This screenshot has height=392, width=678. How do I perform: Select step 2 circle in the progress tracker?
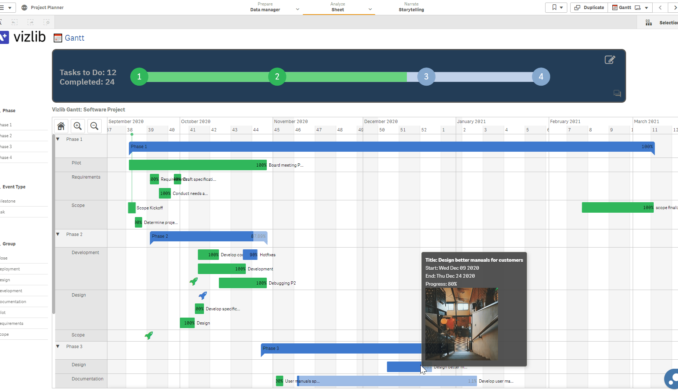click(277, 77)
